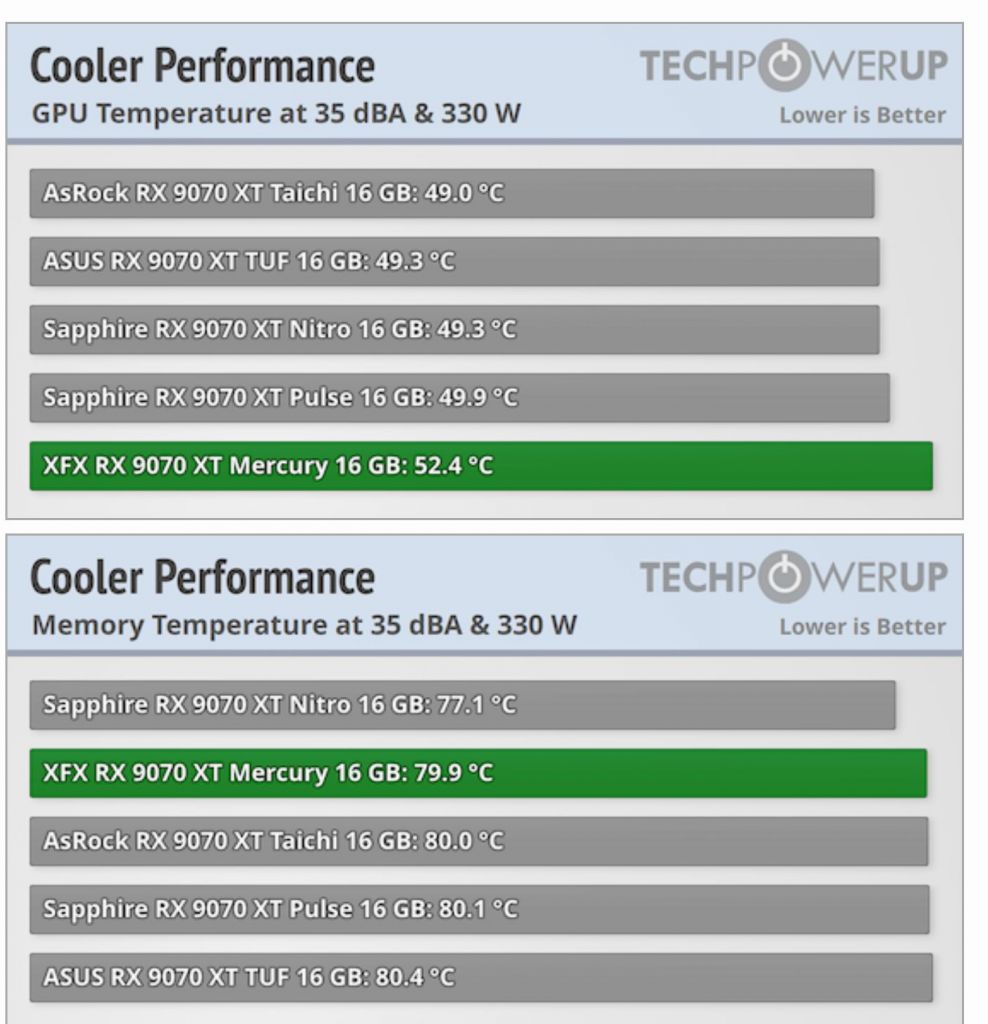Click the Sapphire Nitro 77.1 °C bar

[x=462, y=705]
